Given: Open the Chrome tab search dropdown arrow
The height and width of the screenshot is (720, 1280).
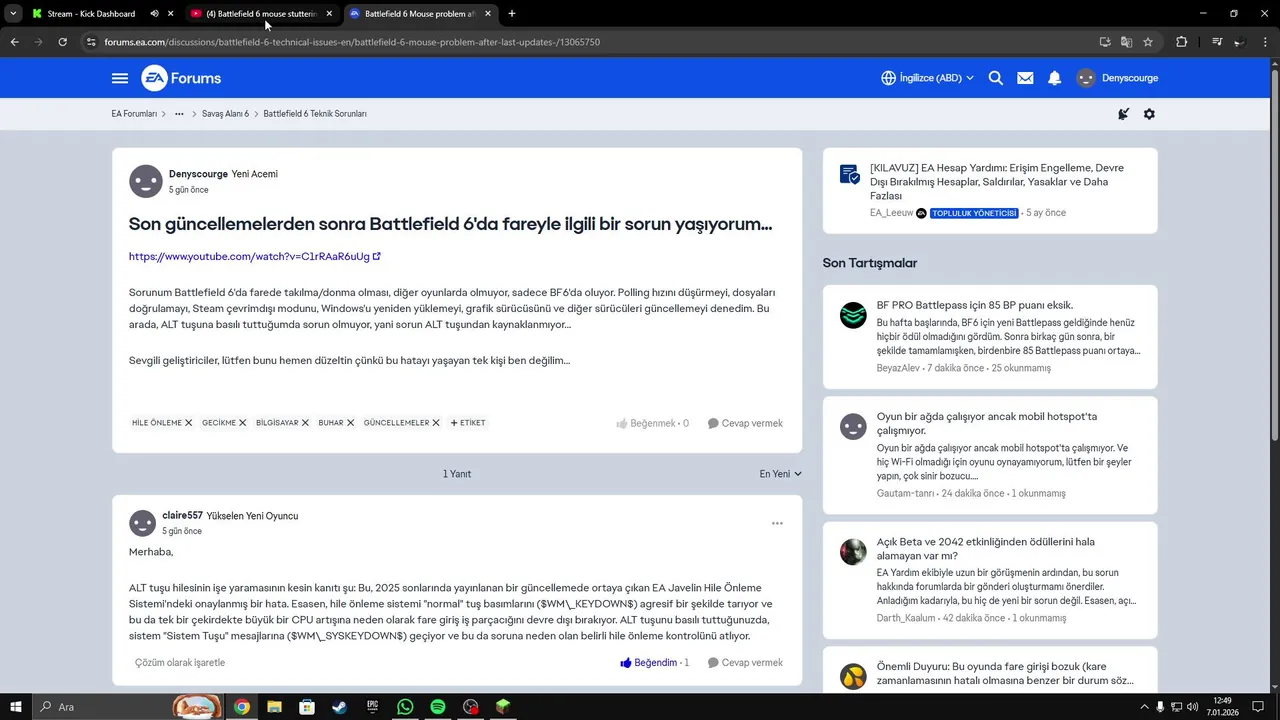Looking at the screenshot, I should tap(13, 14).
